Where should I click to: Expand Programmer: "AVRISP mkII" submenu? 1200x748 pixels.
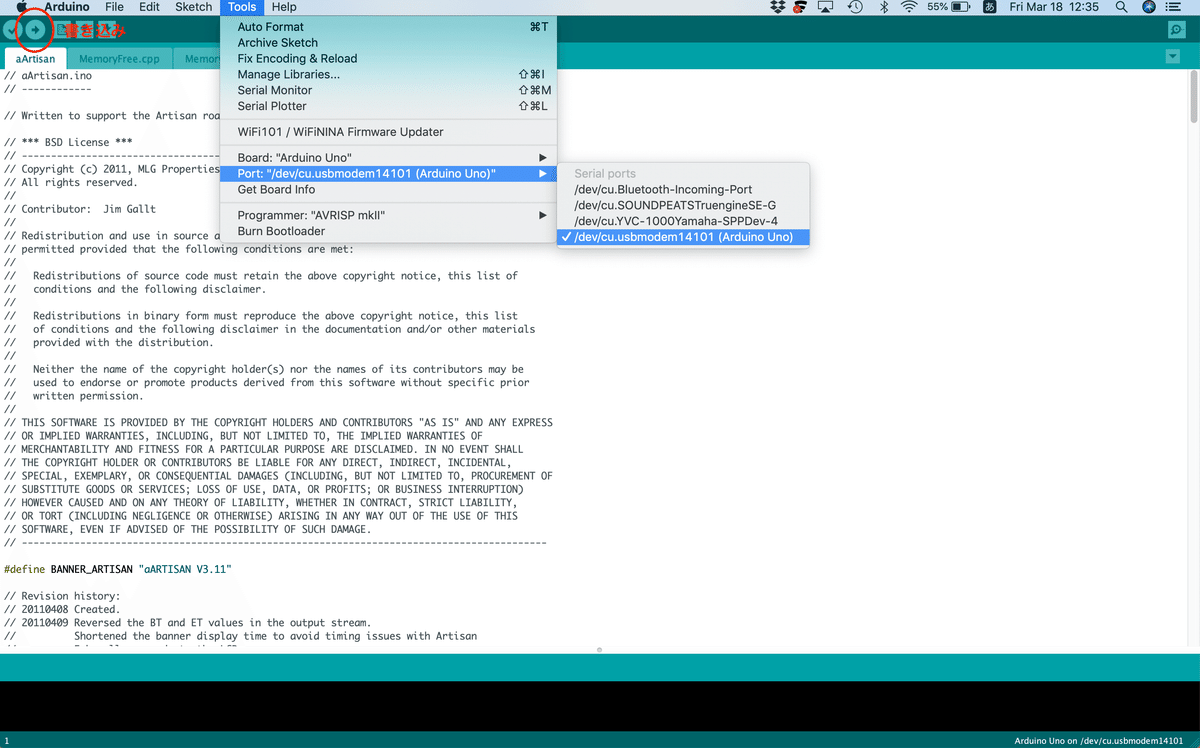[389, 215]
